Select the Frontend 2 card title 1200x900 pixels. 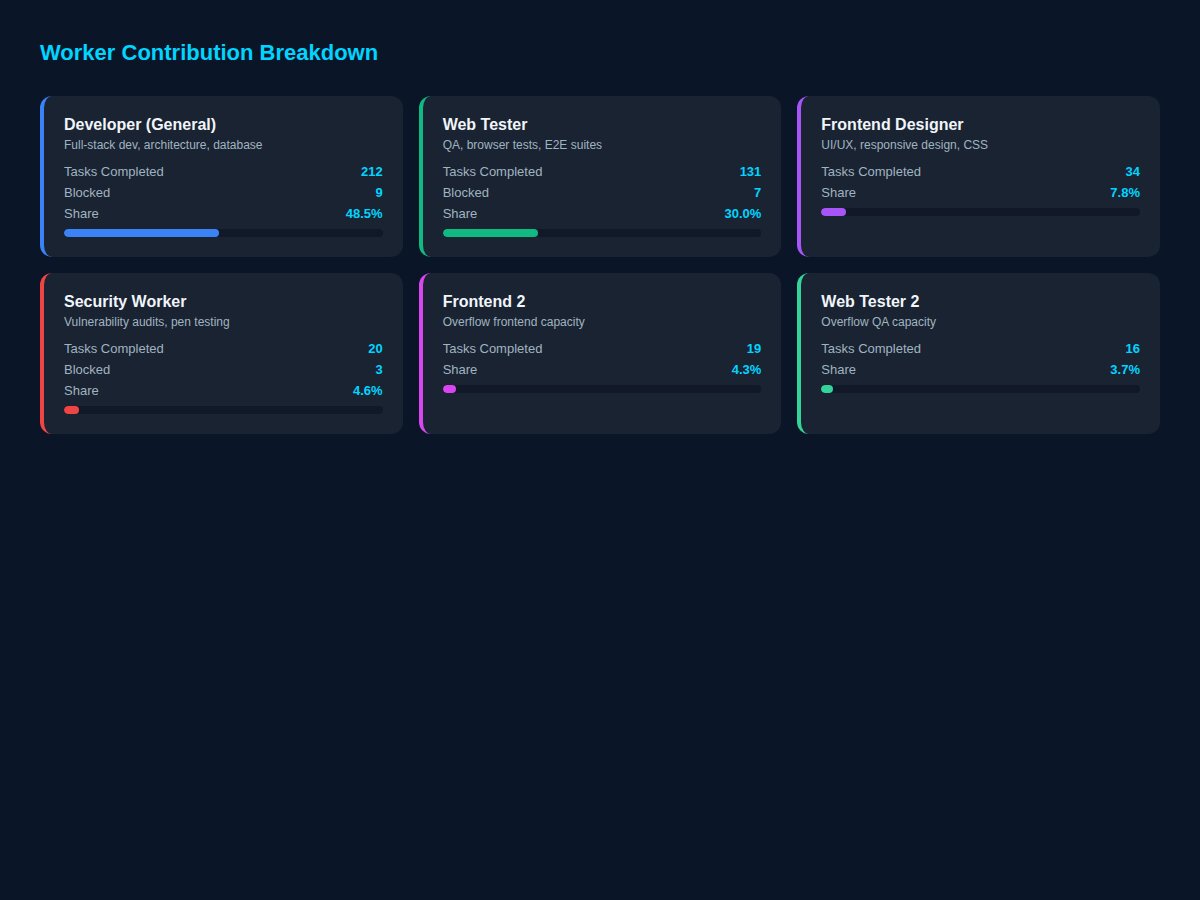pos(483,301)
